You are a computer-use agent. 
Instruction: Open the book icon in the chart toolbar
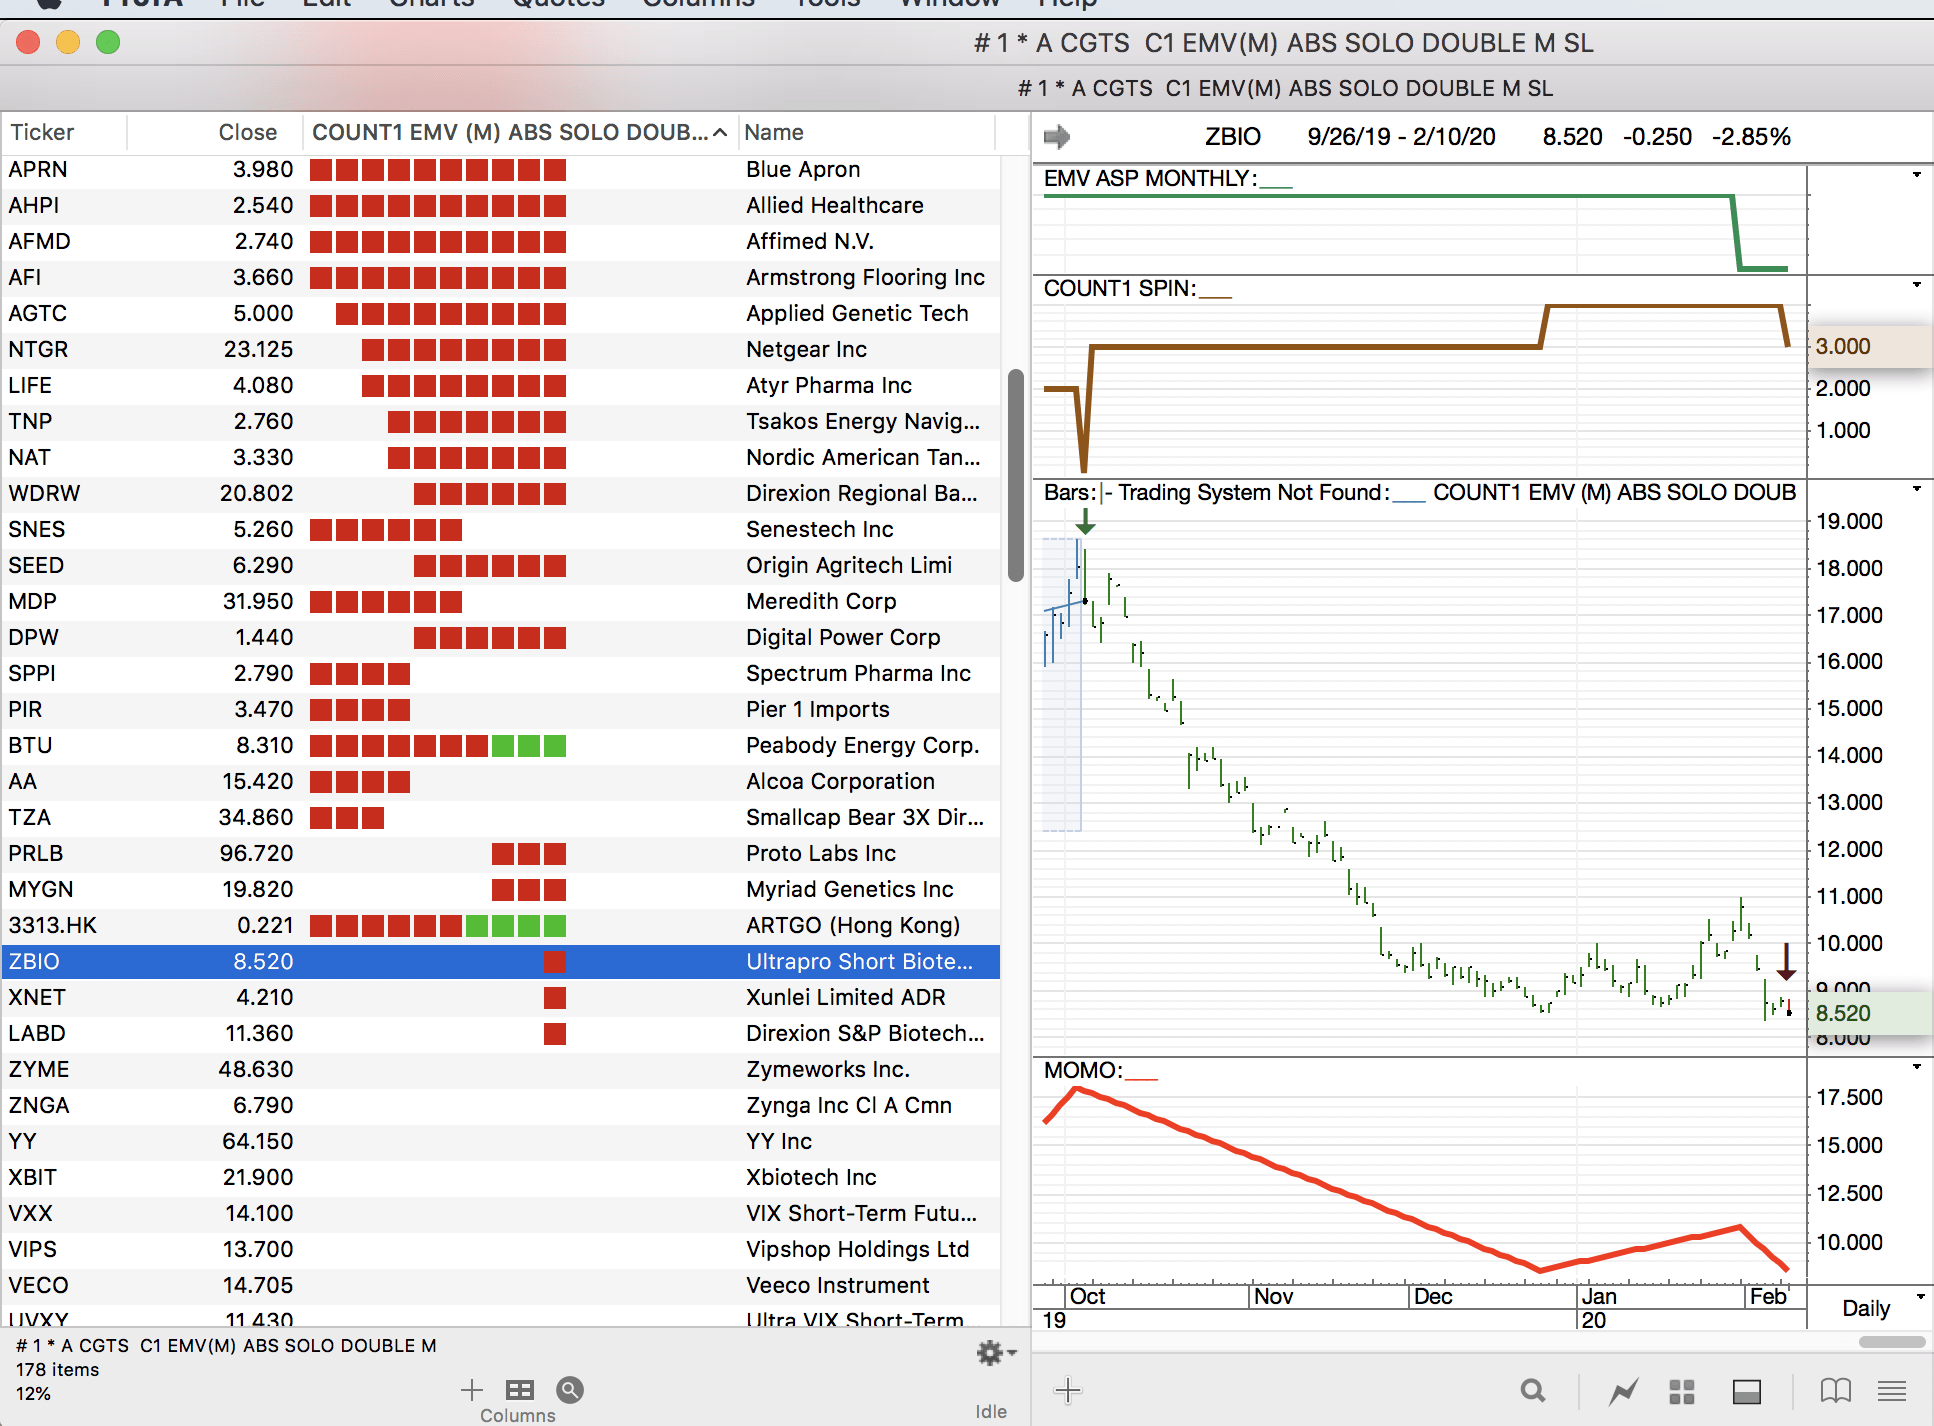1835,1391
